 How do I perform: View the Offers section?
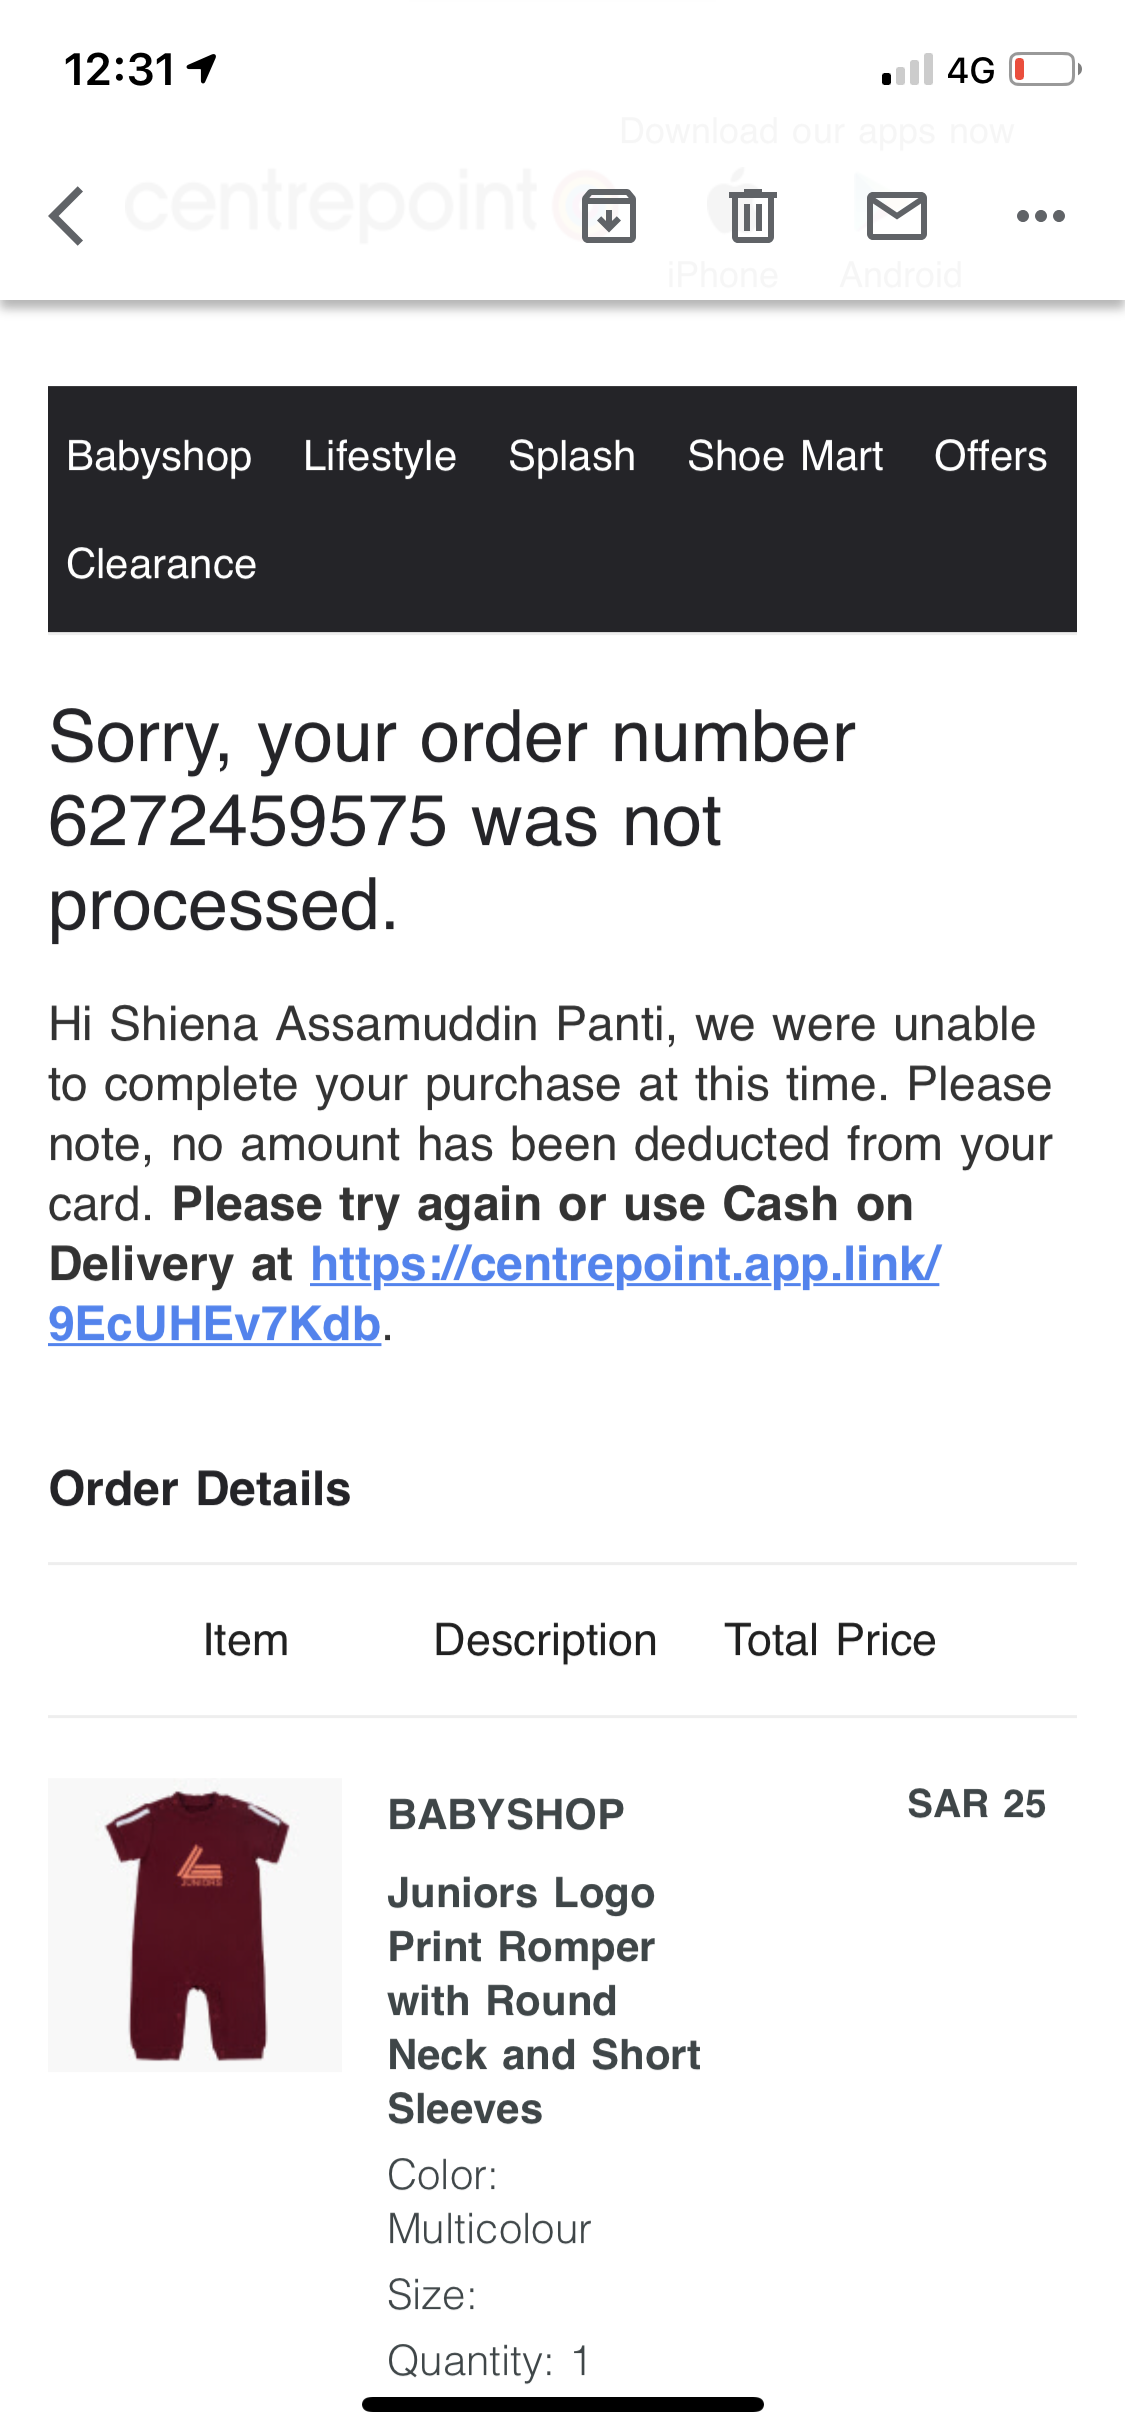990,456
